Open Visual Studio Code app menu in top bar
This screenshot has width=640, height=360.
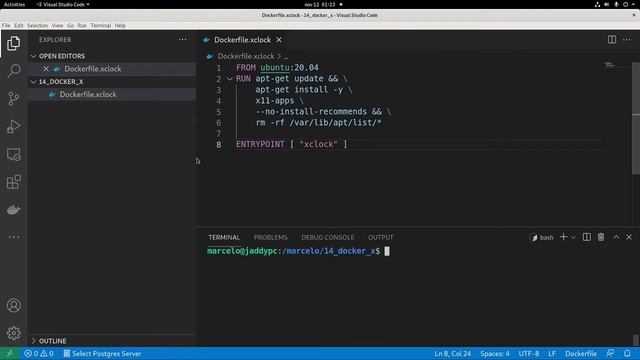63,4
